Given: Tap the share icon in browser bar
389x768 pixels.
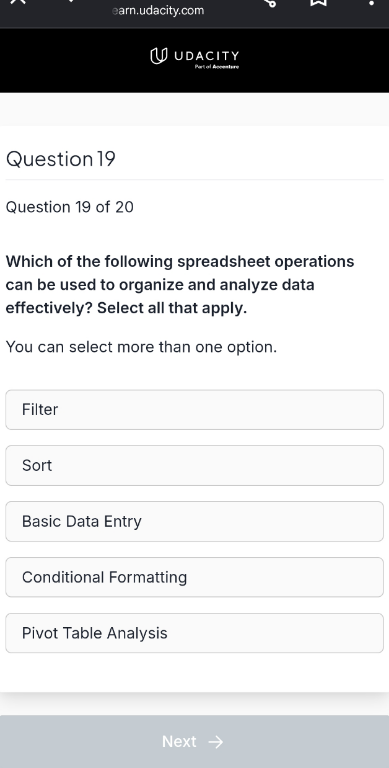Looking at the screenshot, I should click(270, 2).
